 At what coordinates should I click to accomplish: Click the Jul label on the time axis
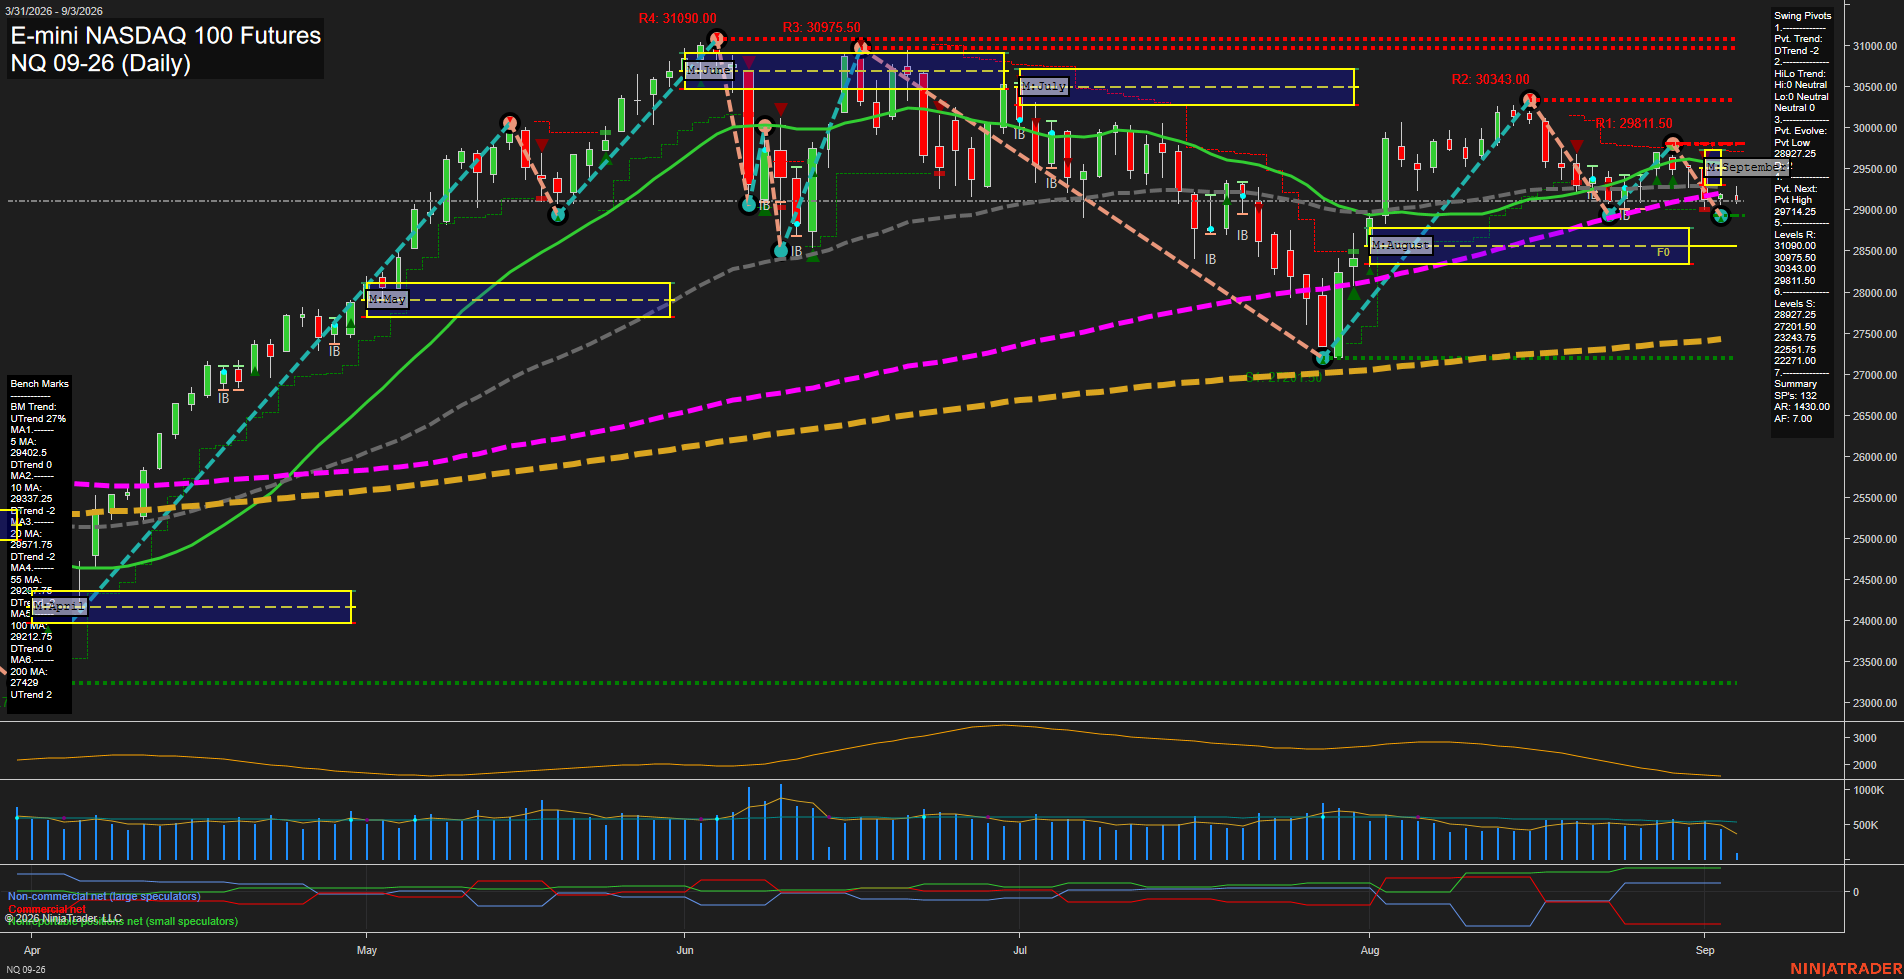pyautogui.click(x=1020, y=950)
